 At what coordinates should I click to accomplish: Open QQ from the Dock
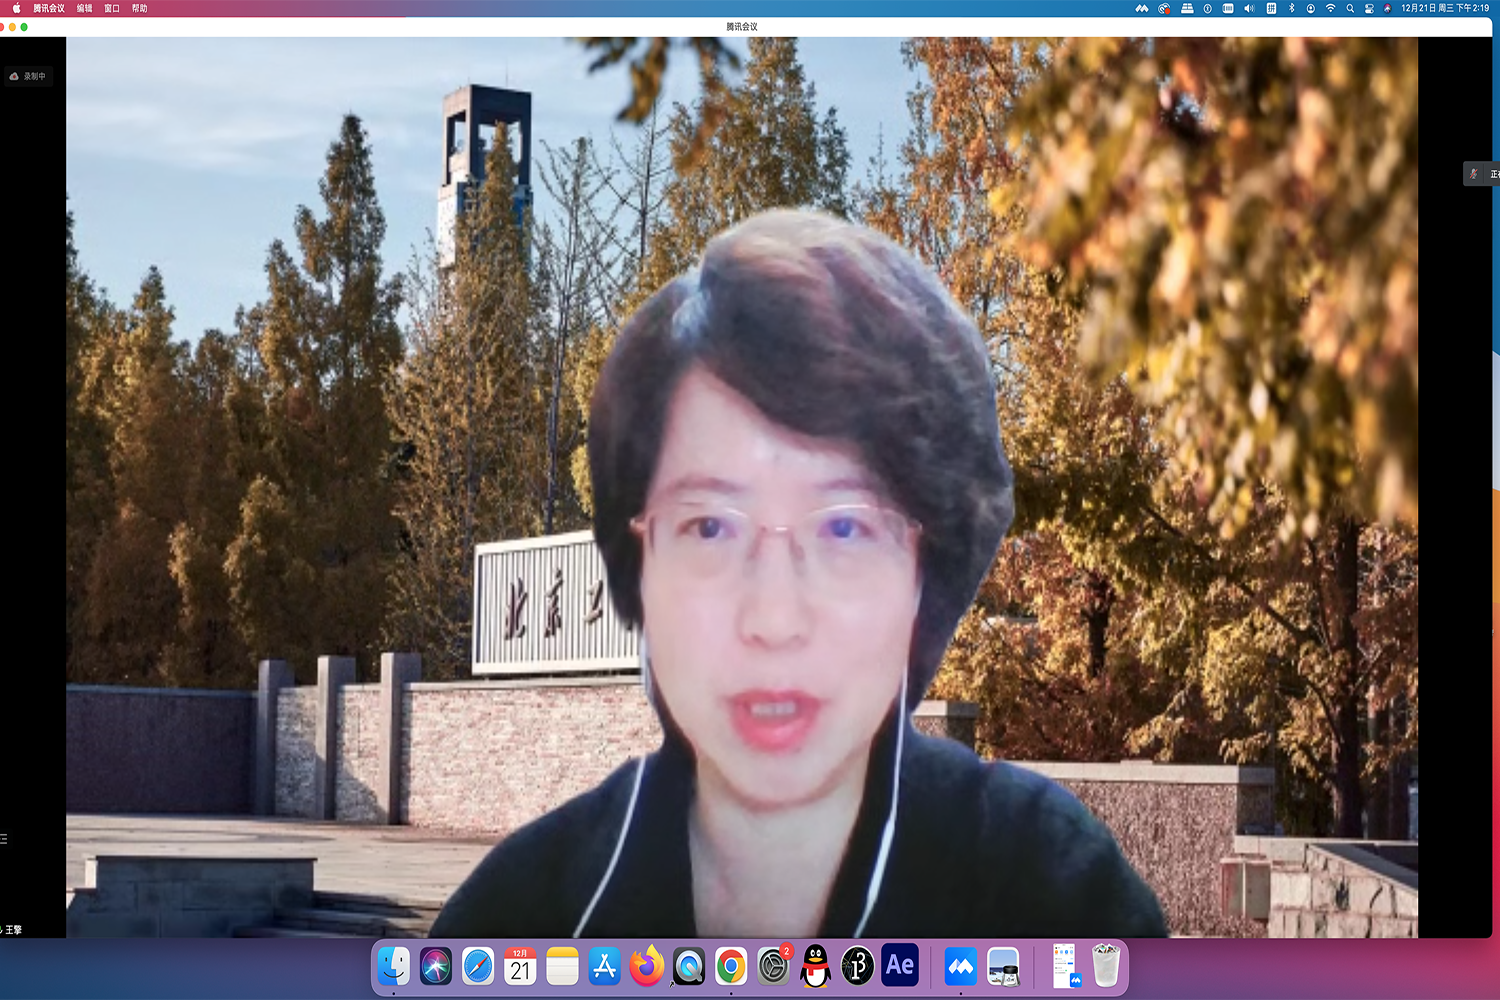click(815, 966)
